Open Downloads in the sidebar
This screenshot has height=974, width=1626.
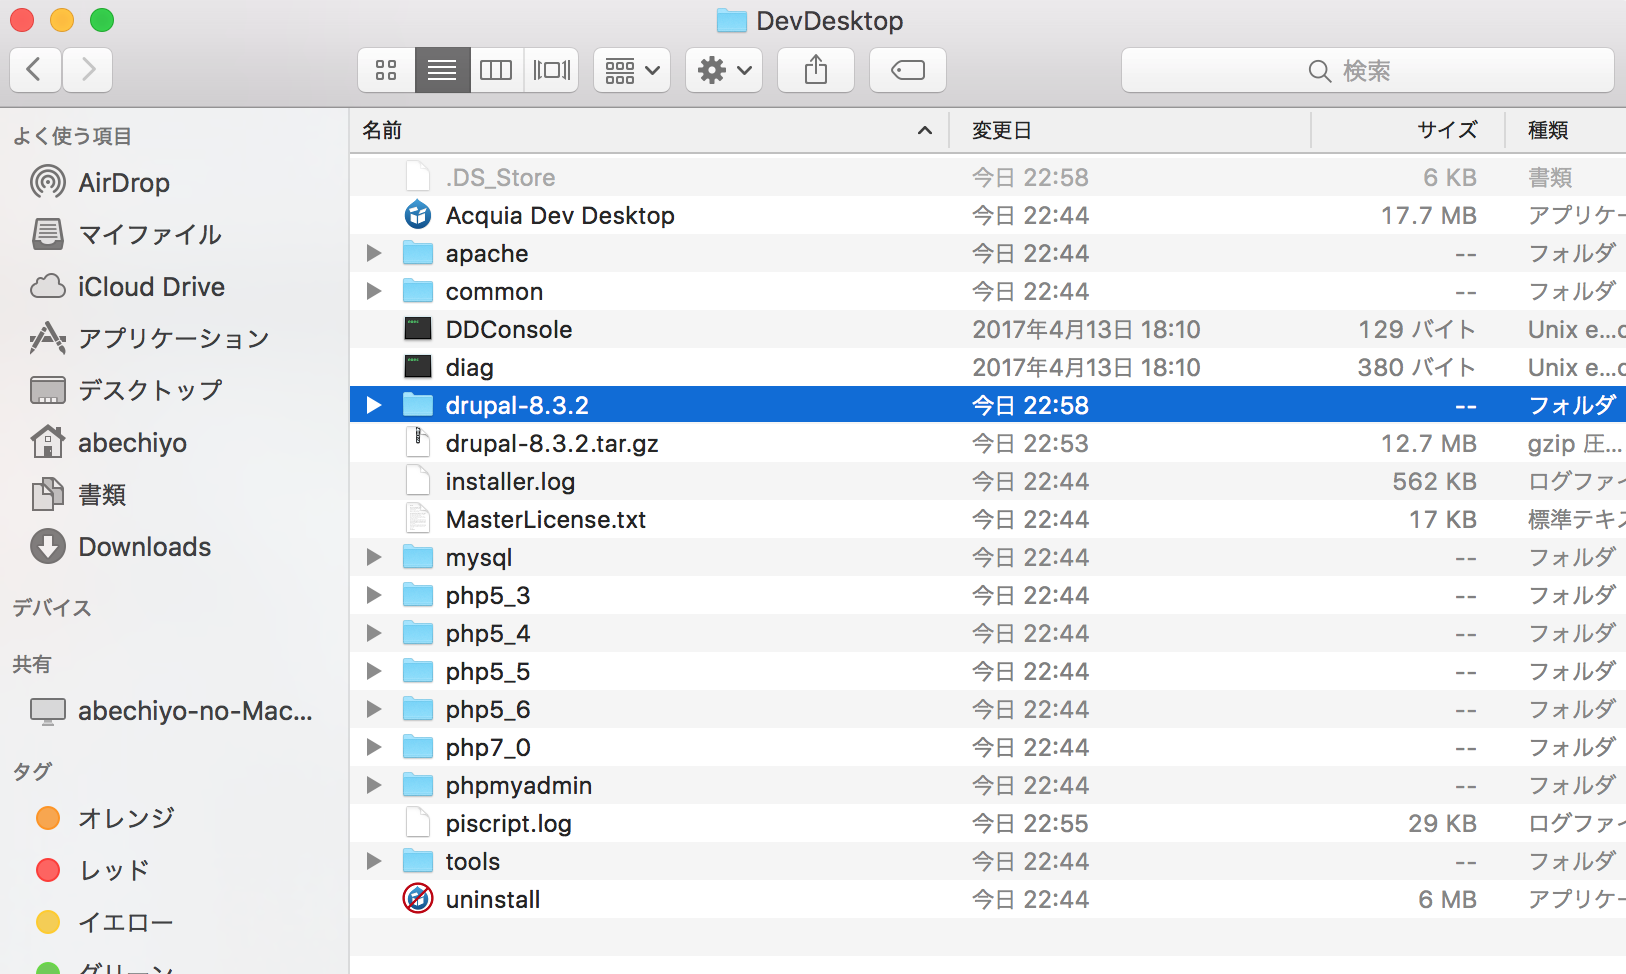(144, 547)
